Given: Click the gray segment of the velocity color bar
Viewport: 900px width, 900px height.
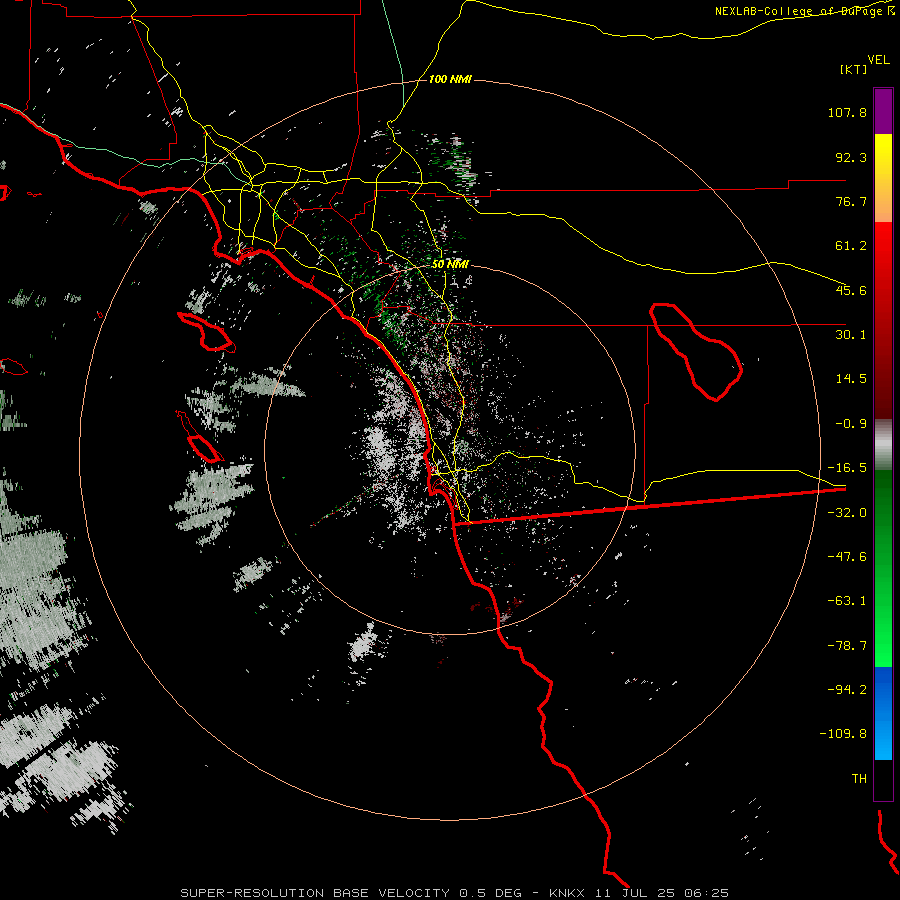Looking at the screenshot, I should click(883, 445).
